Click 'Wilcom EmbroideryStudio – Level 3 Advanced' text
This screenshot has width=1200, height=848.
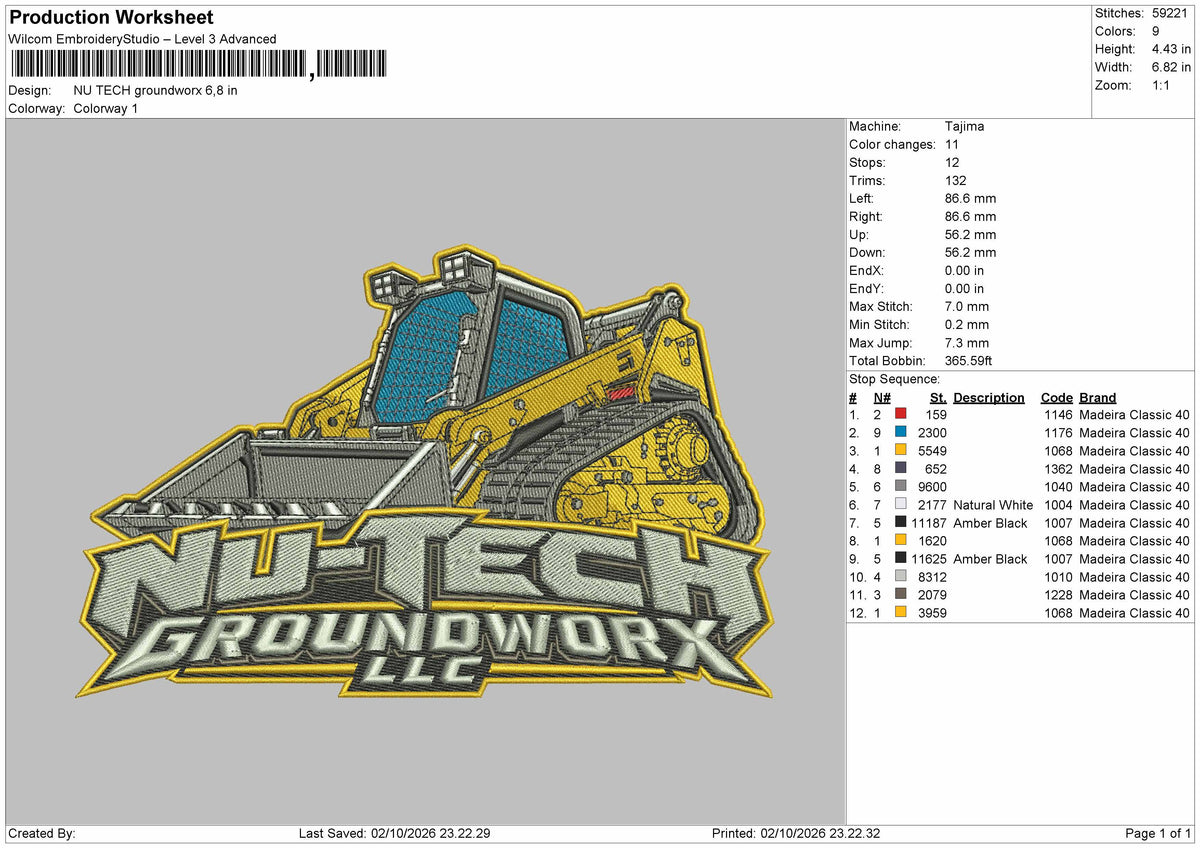pos(142,39)
